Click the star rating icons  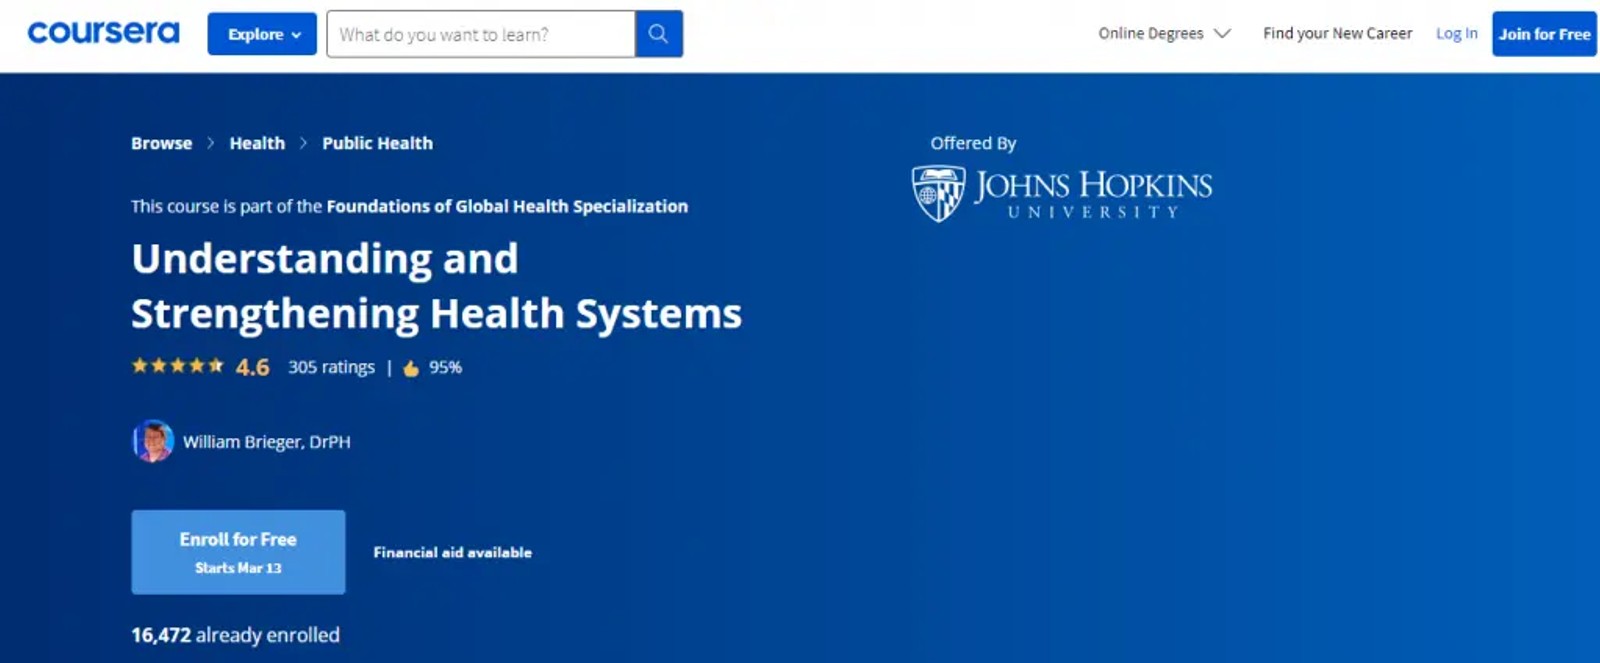coord(177,366)
